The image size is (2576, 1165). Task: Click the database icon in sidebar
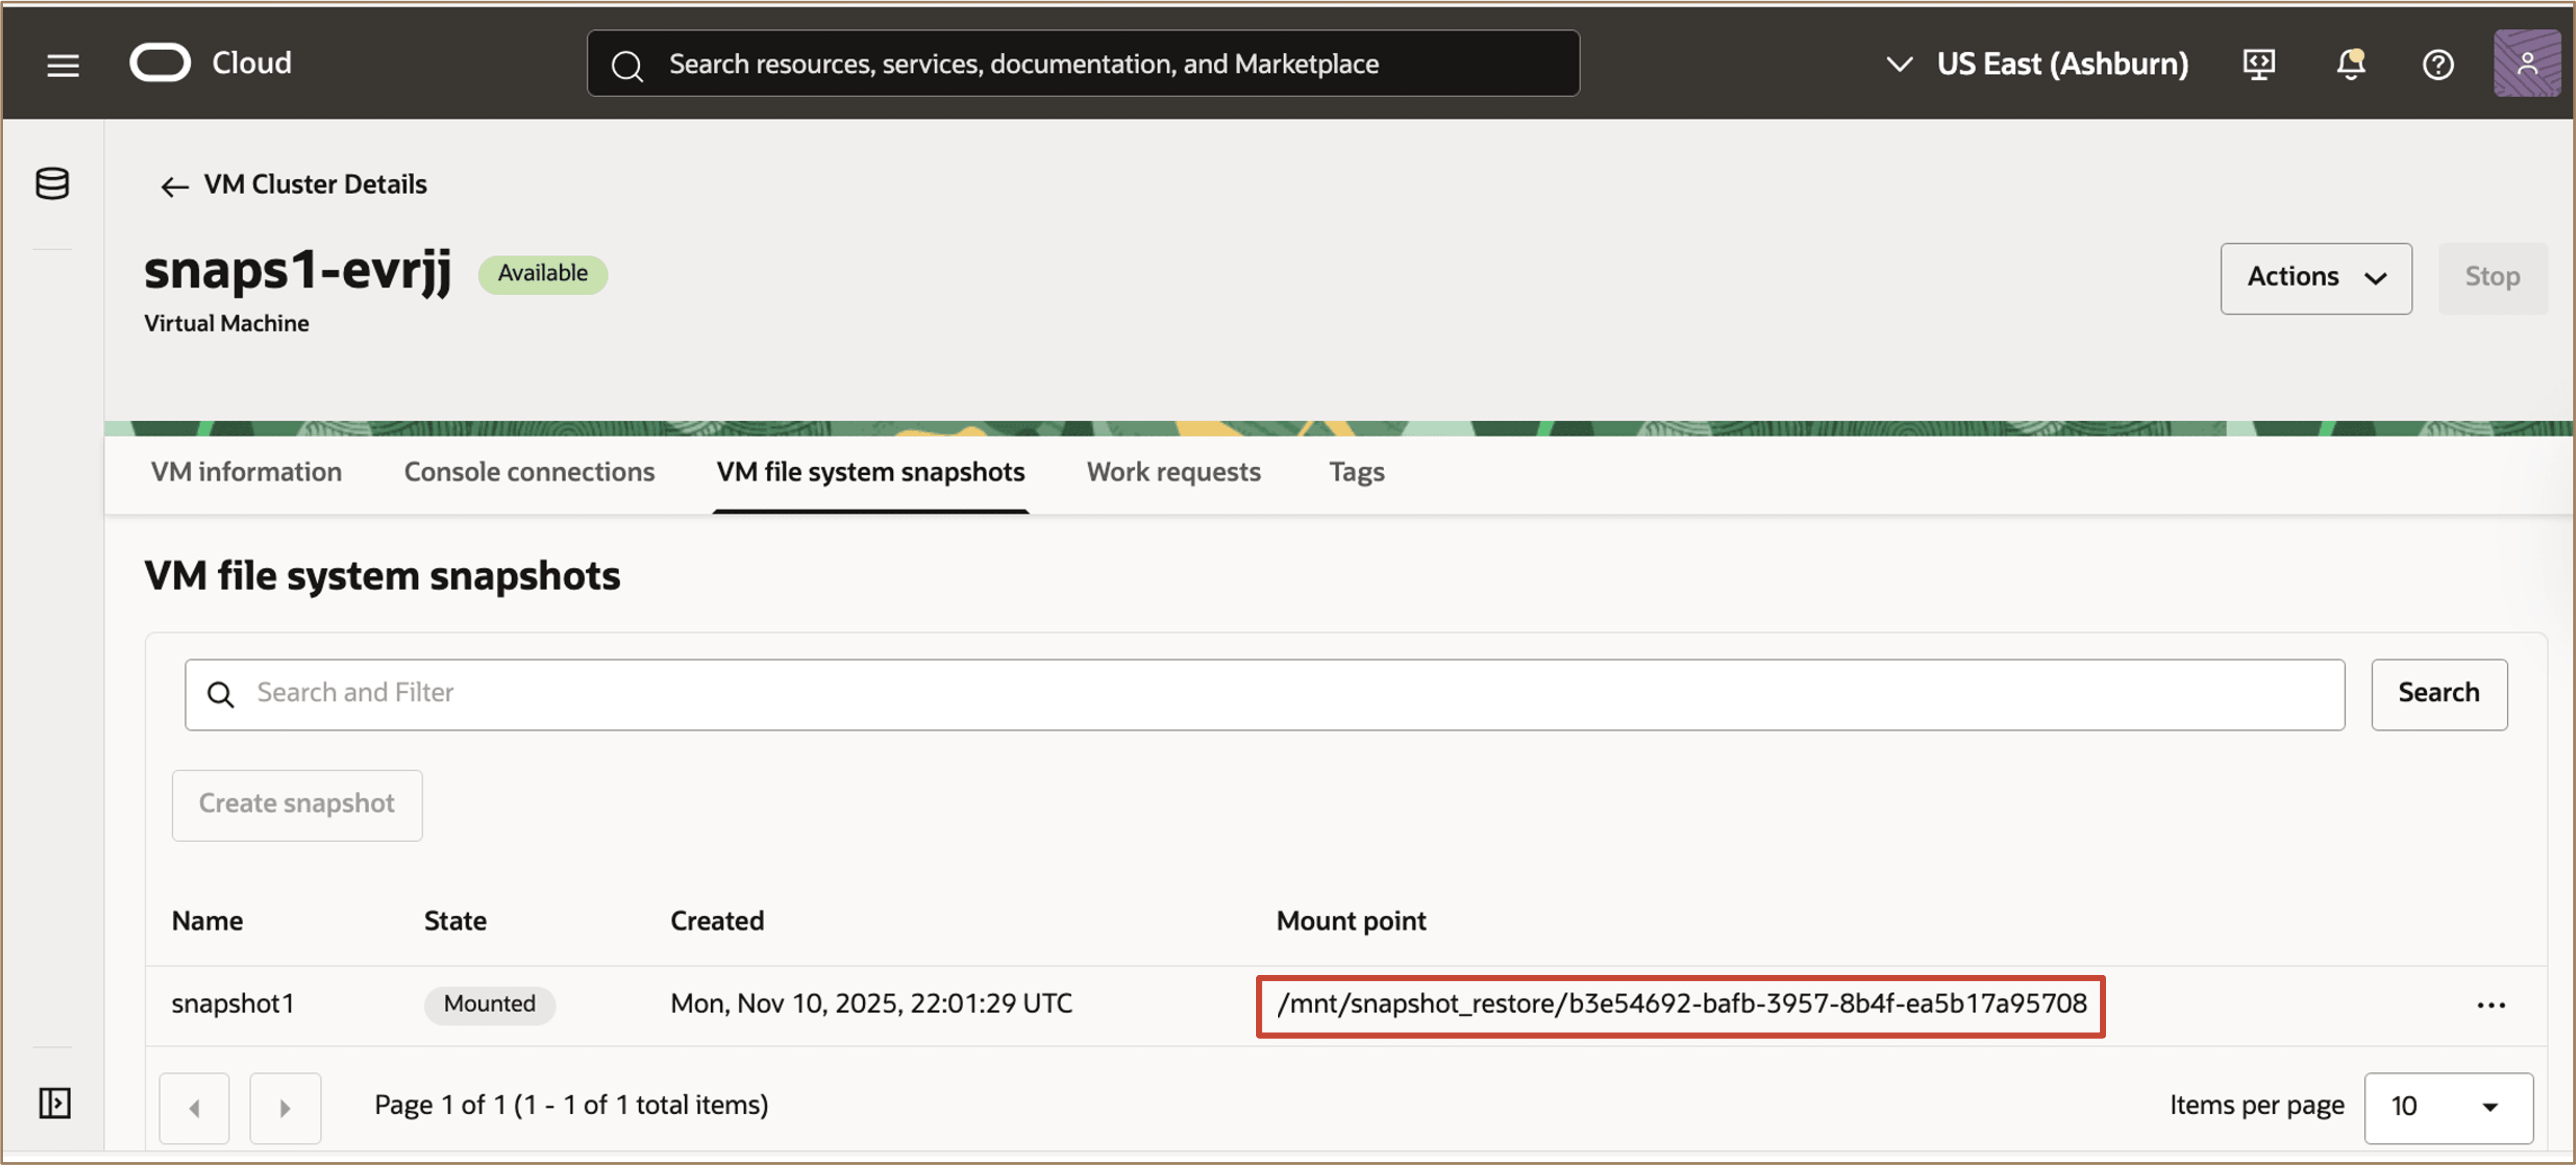pyautogui.click(x=52, y=184)
